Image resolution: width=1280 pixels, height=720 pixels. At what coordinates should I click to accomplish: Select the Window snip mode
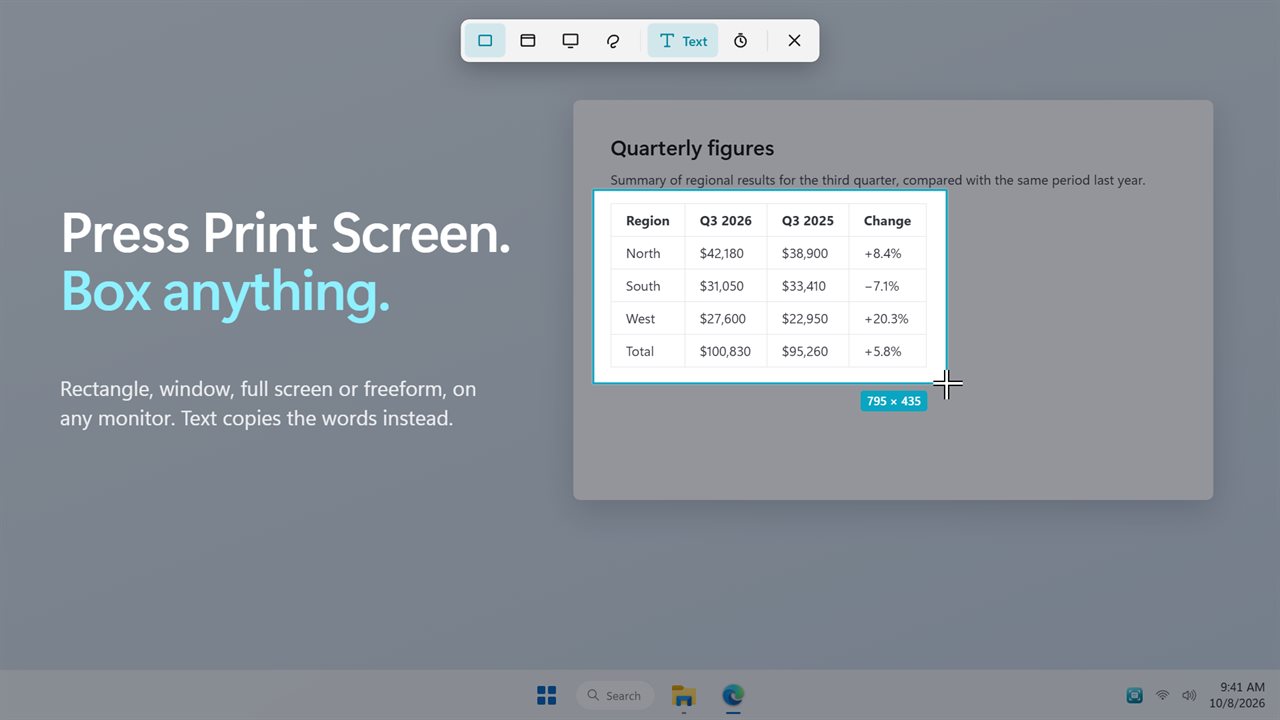point(528,41)
